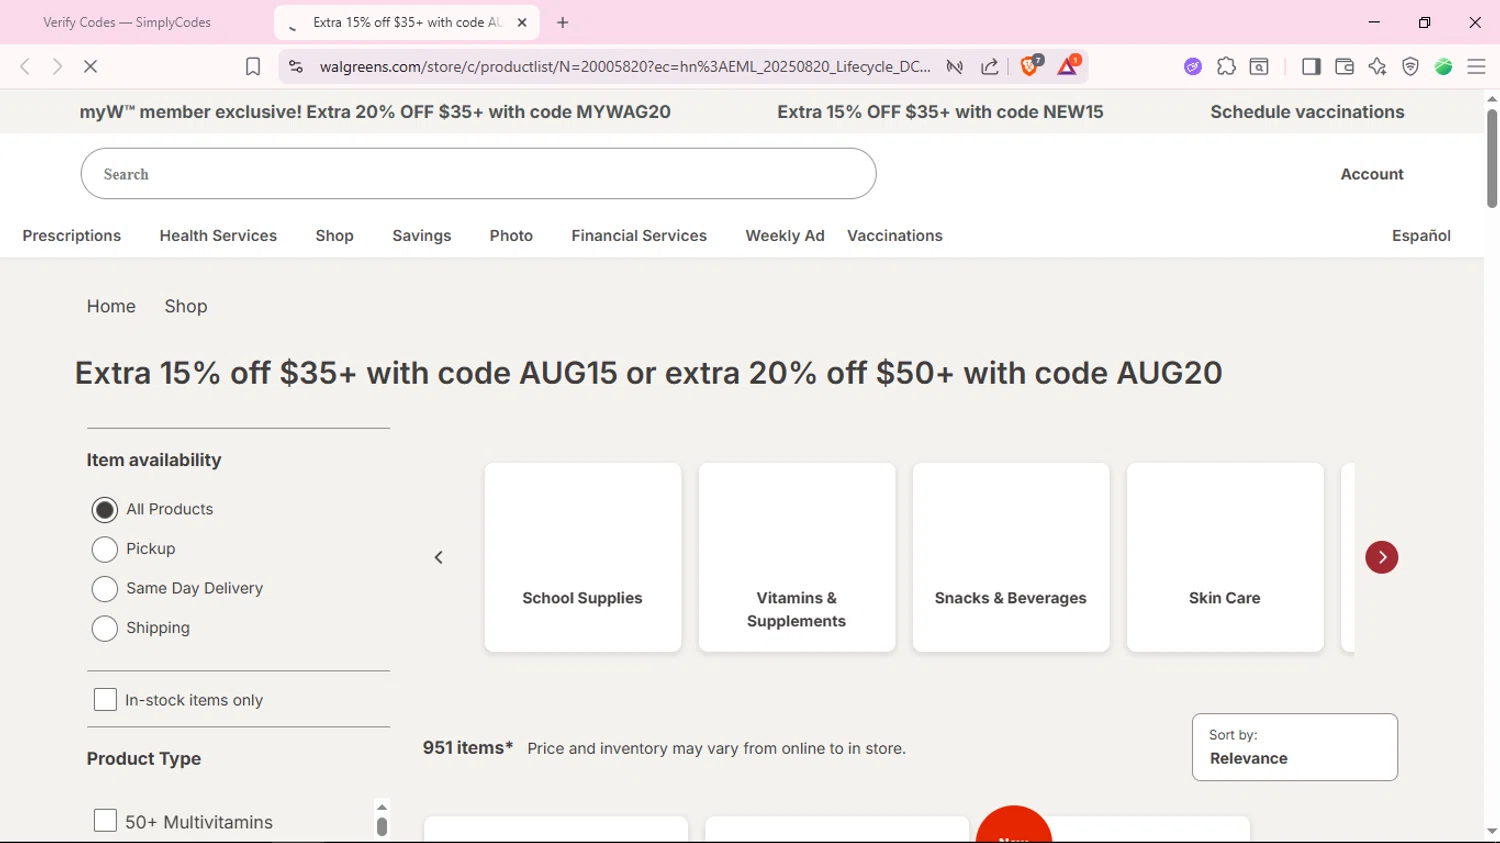The height and width of the screenshot is (843, 1500).
Task: Open the Prescriptions menu
Action: pos(72,236)
